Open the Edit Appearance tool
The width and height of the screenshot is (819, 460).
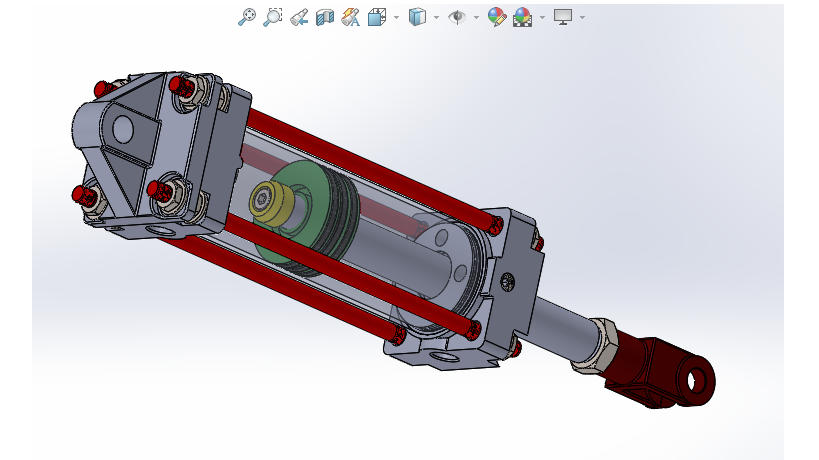pyautogui.click(x=497, y=17)
